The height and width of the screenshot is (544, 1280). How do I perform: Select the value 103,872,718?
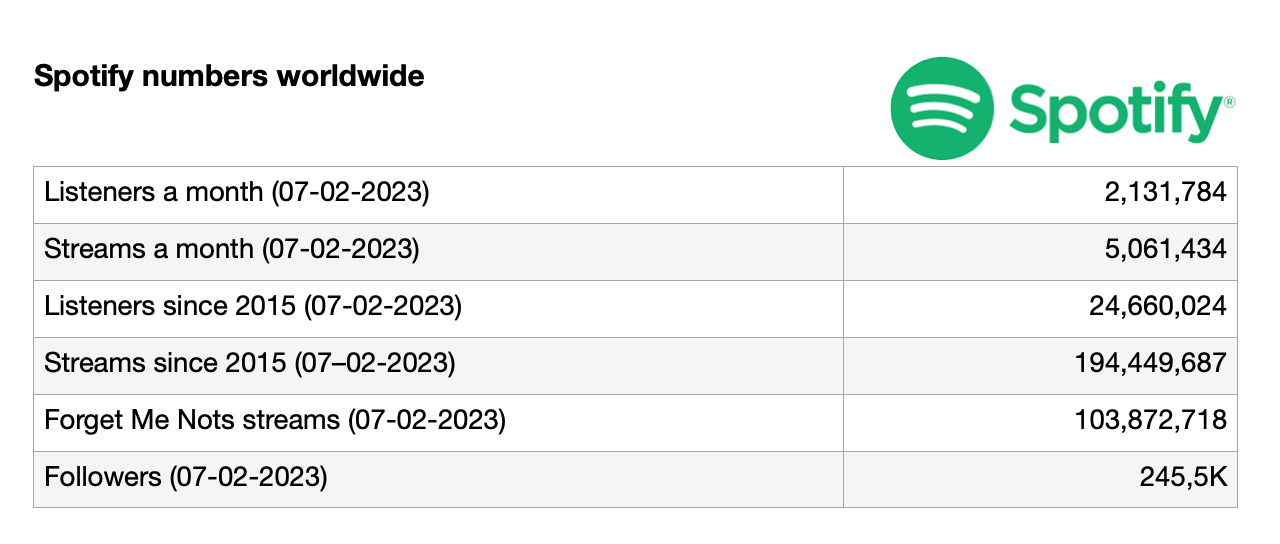click(1150, 420)
